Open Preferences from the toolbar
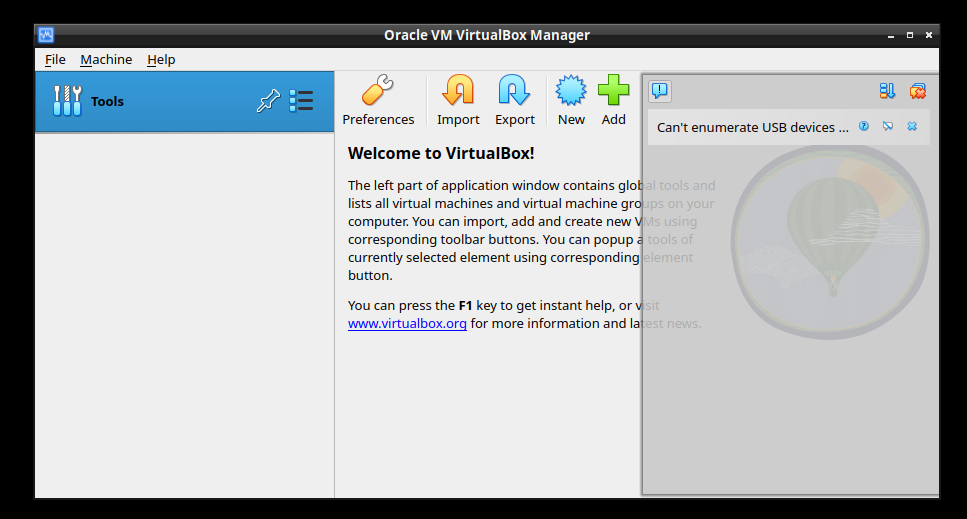Viewport: 967px width, 519px height. (377, 100)
